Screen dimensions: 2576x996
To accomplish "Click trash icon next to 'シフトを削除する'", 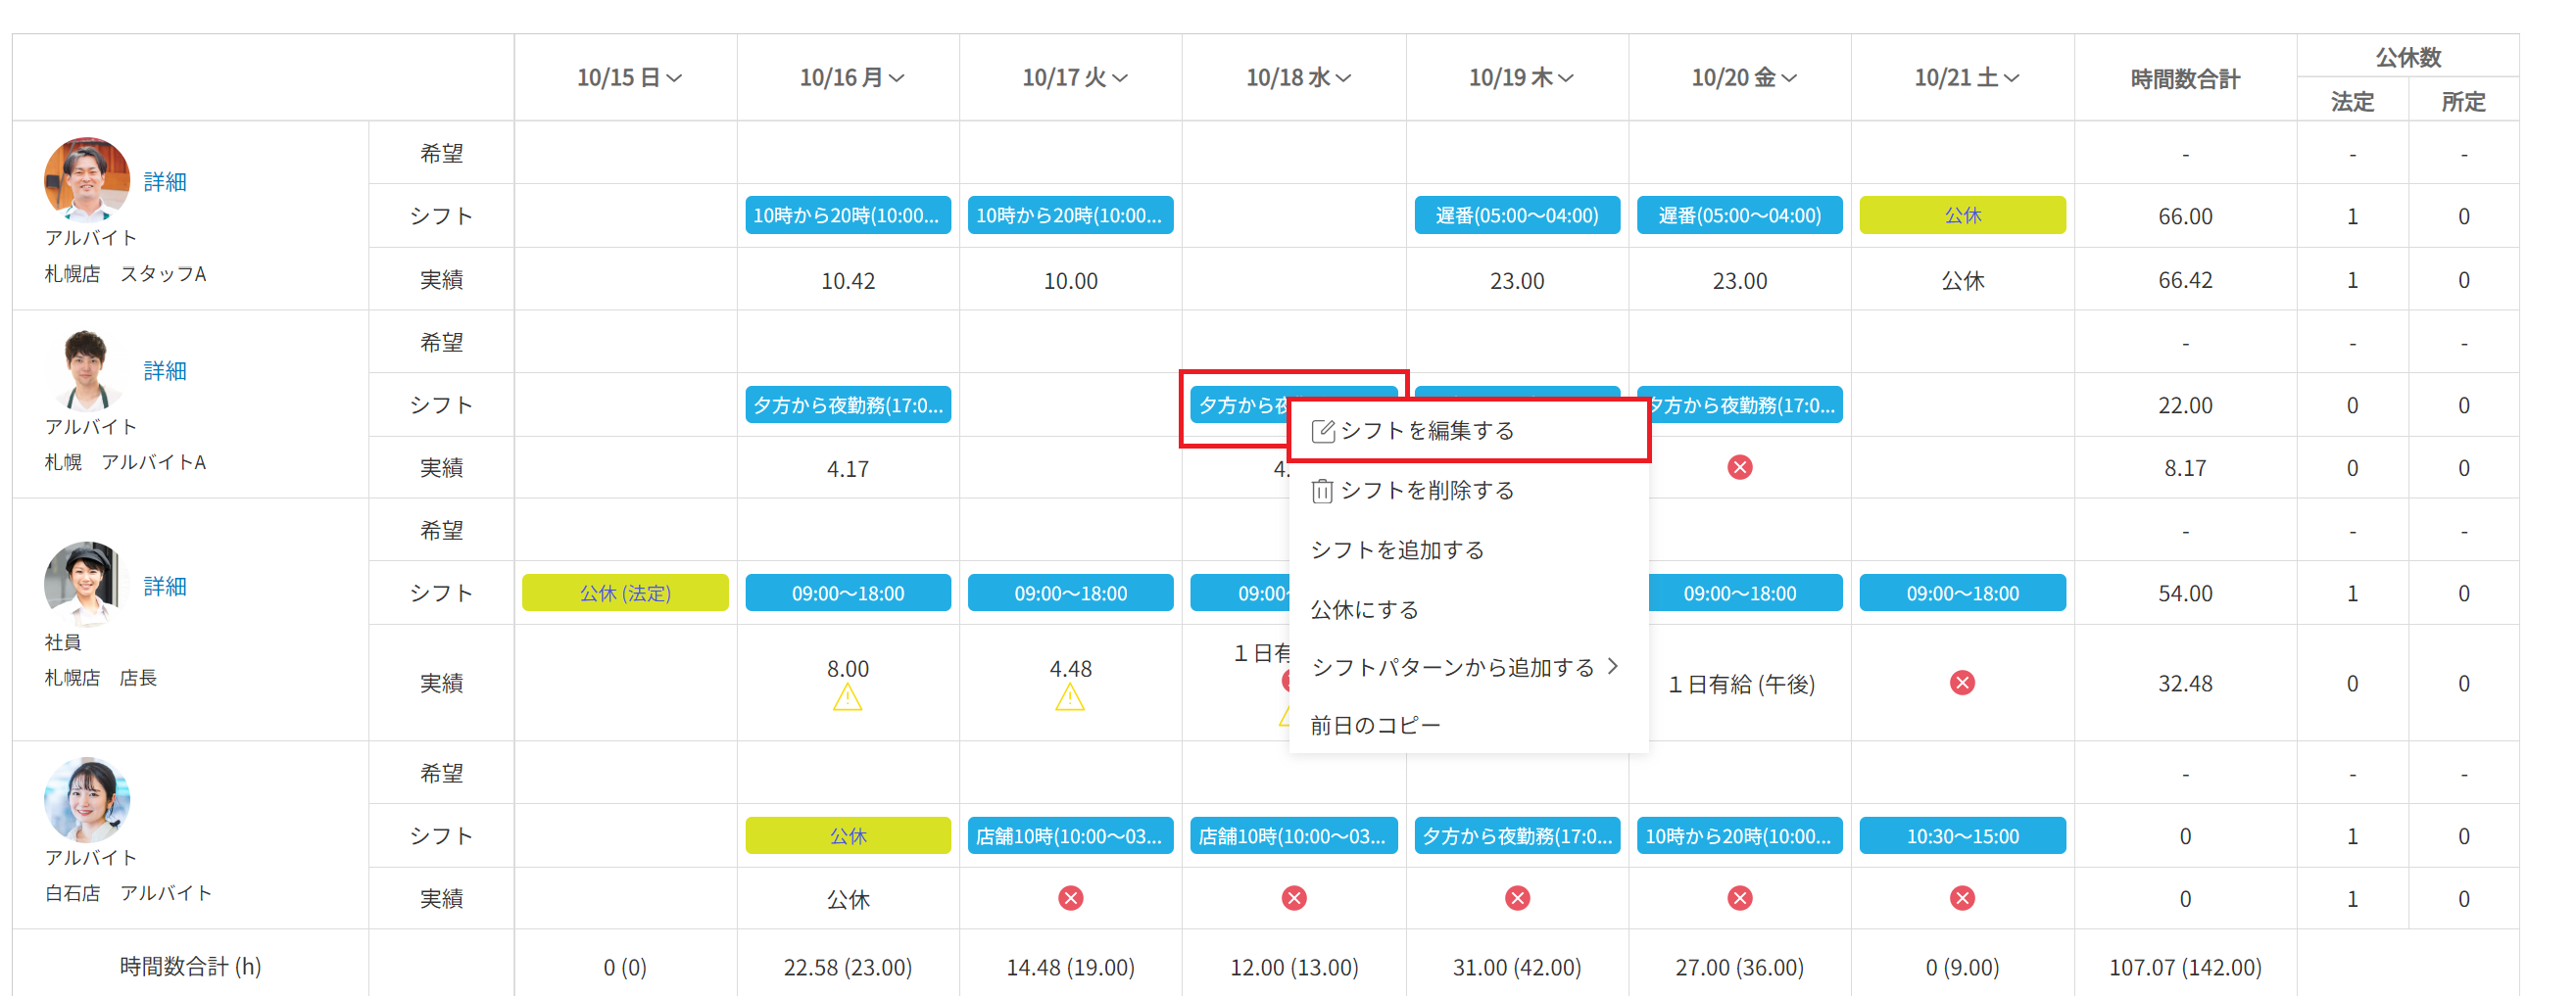I will [1322, 491].
